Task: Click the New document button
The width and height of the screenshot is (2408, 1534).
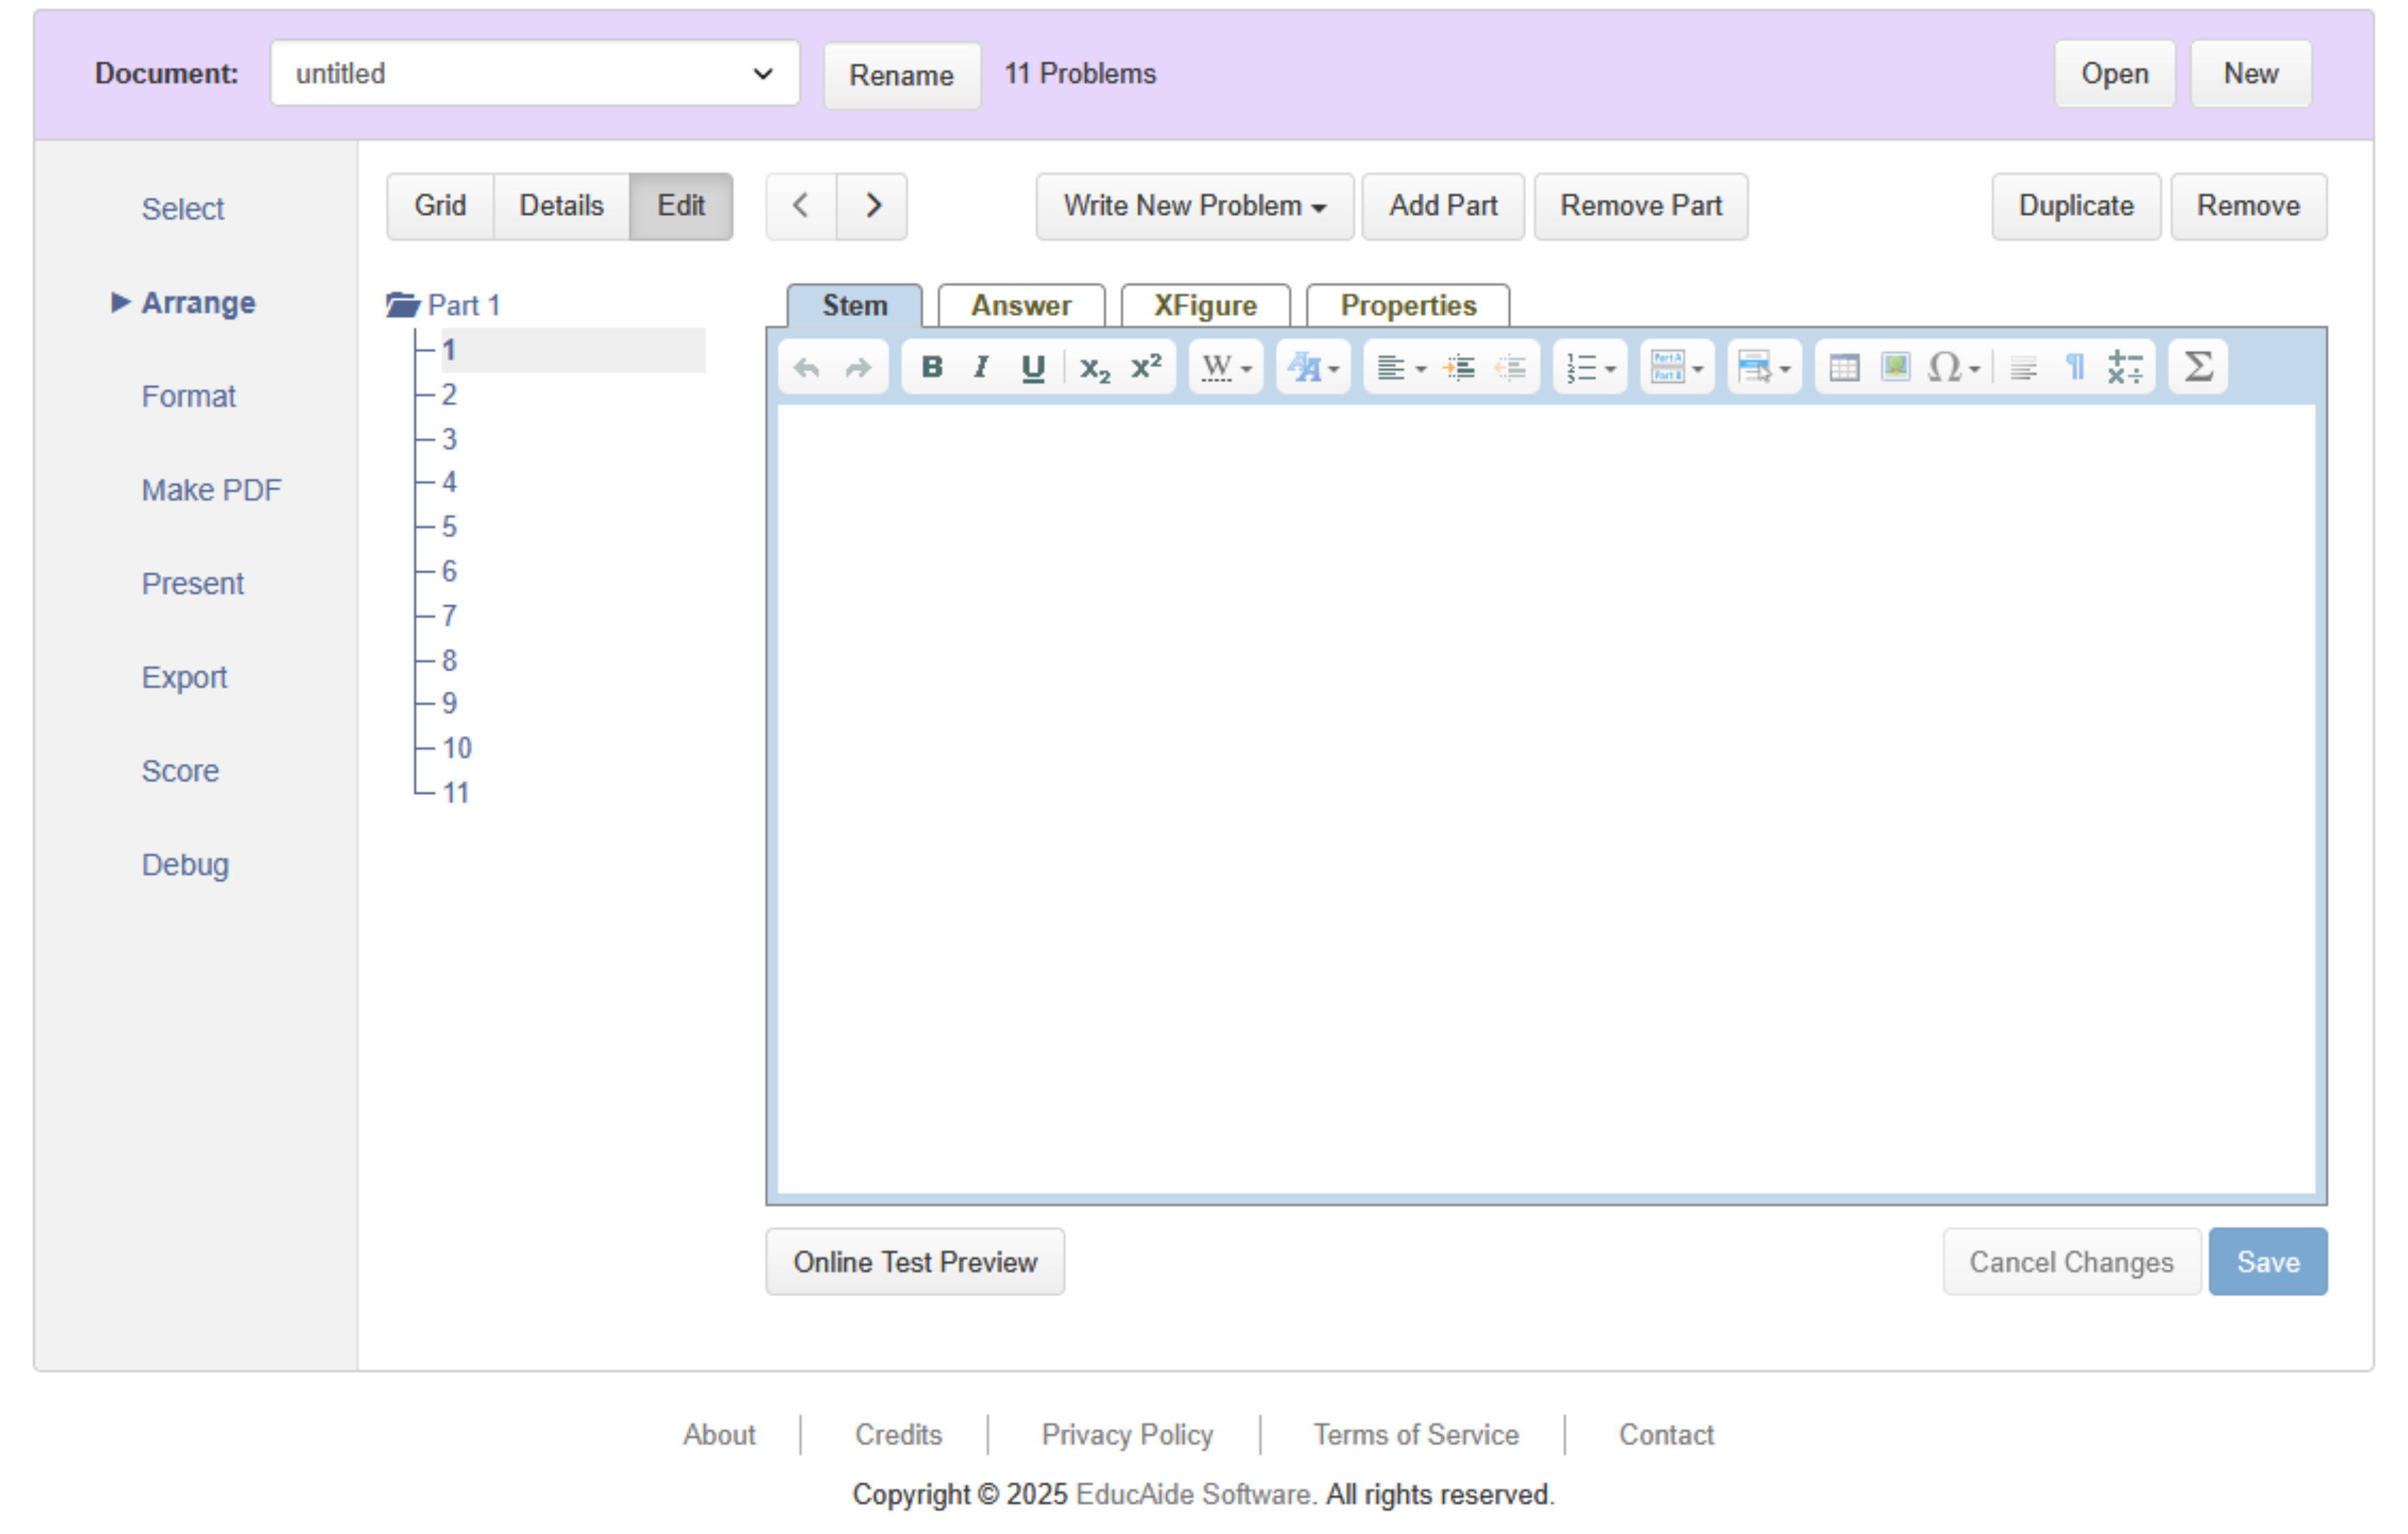Action: click(x=2251, y=74)
